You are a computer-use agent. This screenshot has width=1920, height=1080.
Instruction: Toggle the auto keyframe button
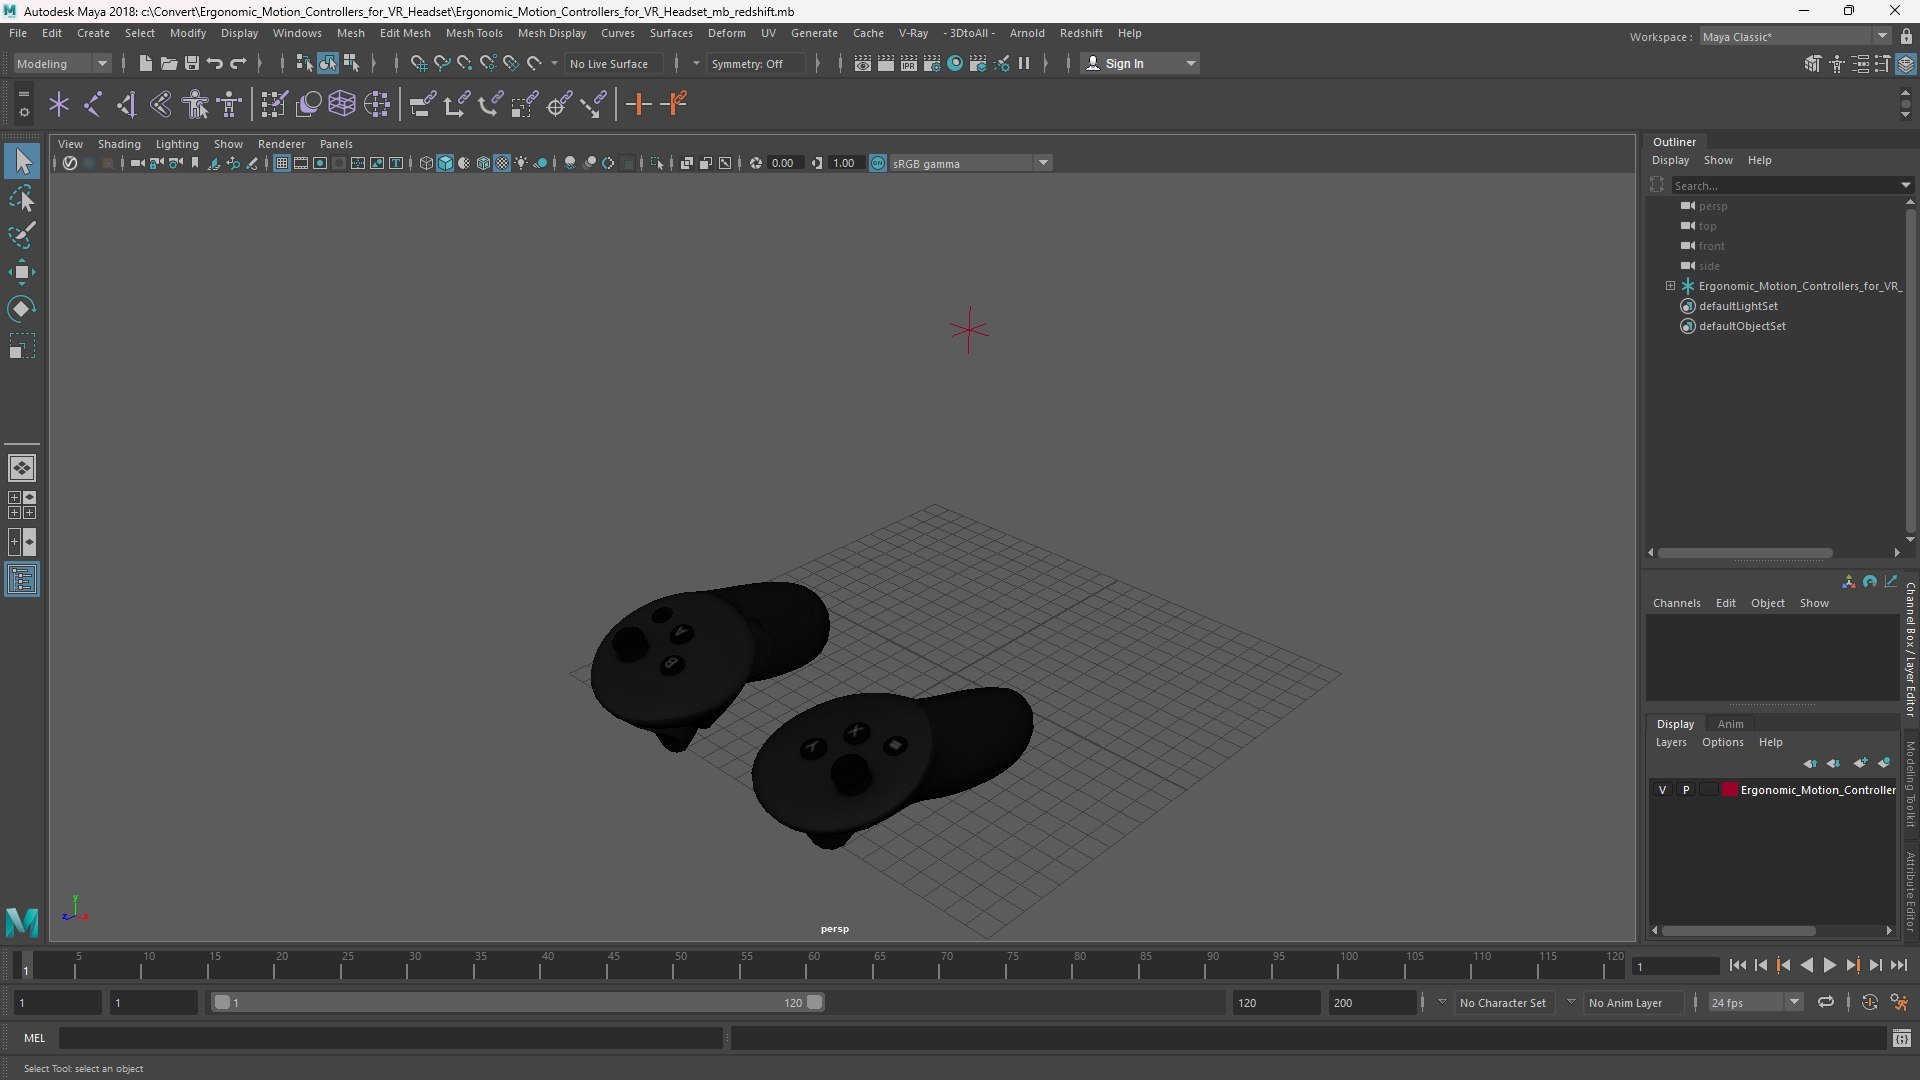1869,1002
